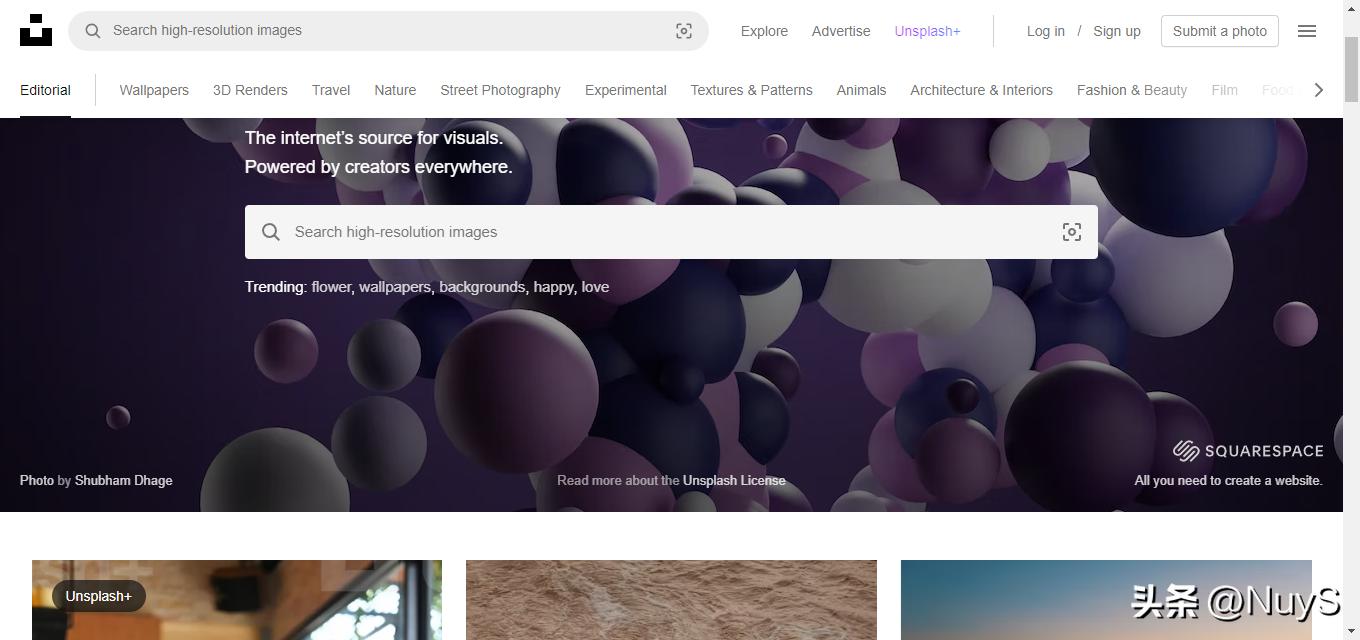The height and width of the screenshot is (640, 1360).
Task: Click the Squarespace sponsor logo
Action: coord(1248,451)
